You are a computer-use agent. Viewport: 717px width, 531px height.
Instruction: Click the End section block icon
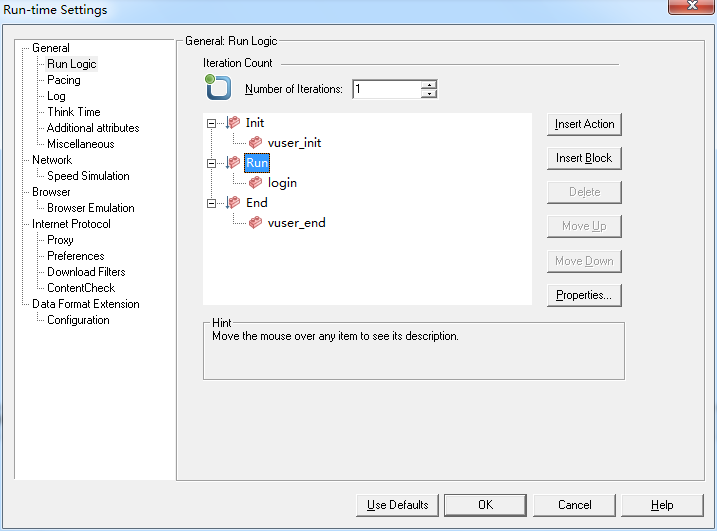point(234,203)
